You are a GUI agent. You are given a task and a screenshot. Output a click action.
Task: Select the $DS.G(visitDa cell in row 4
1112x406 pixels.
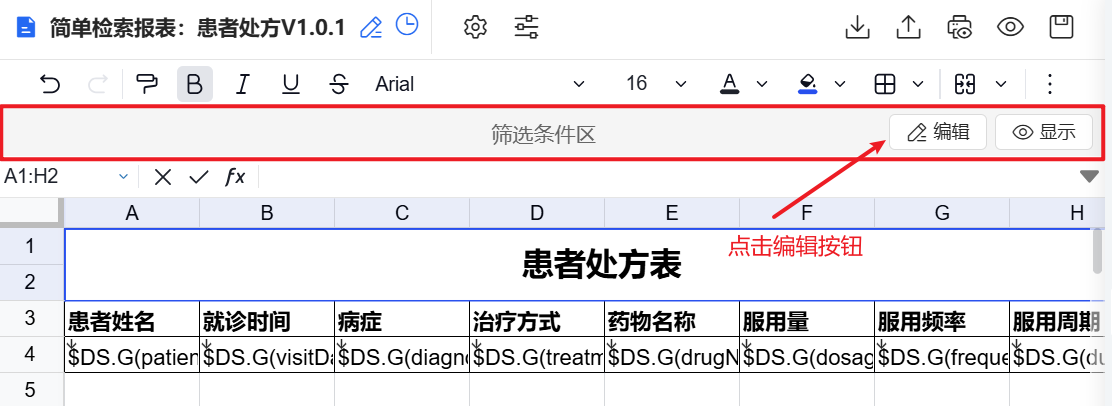(x=267, y=355)
